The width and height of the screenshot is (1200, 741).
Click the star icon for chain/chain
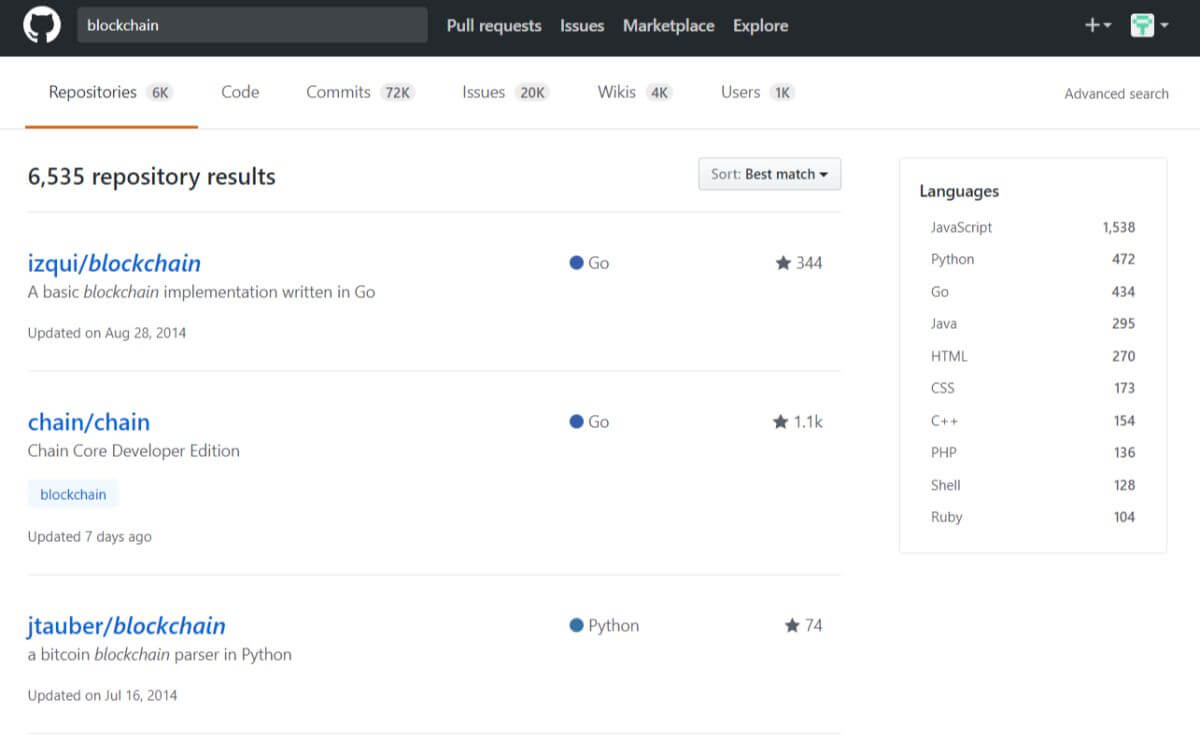point(781,422)
